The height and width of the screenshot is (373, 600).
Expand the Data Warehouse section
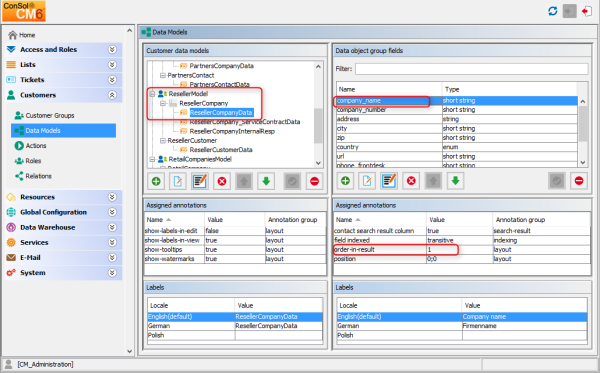112,227
